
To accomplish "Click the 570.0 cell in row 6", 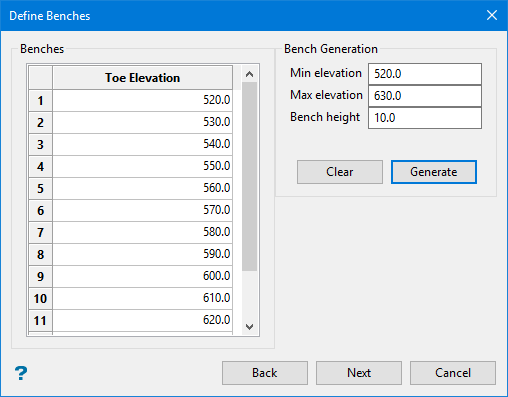I will (142, 210).
